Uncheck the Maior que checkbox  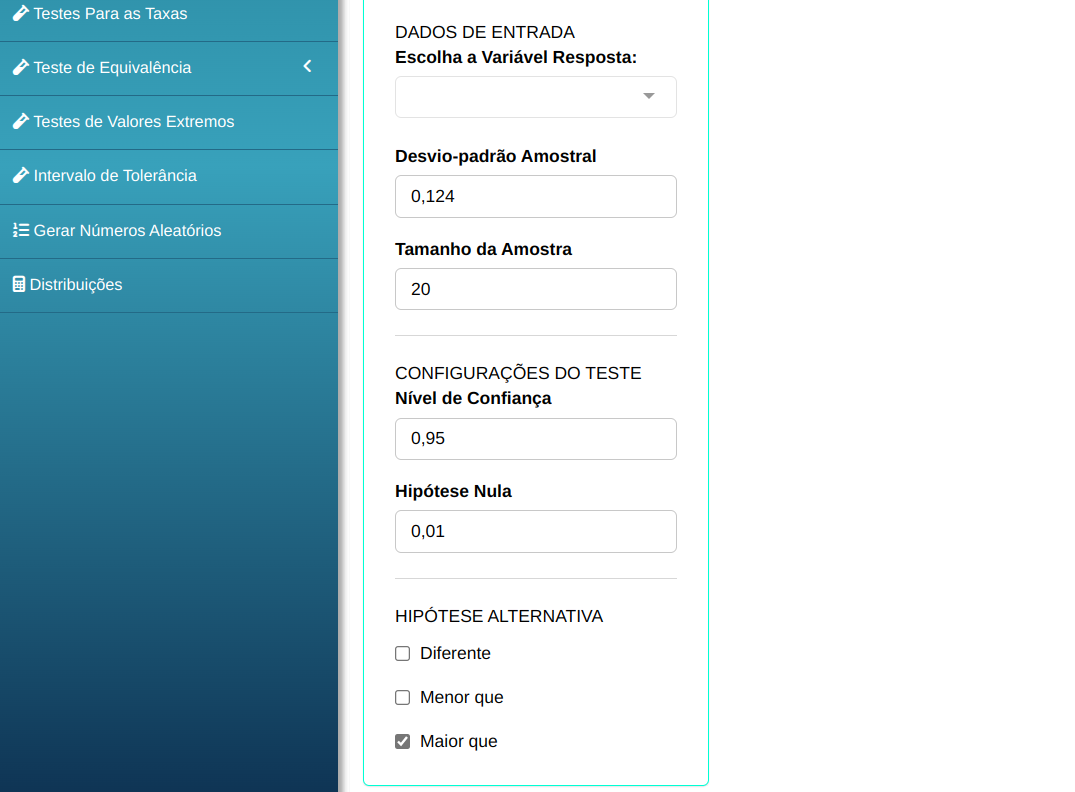point(403,742)
